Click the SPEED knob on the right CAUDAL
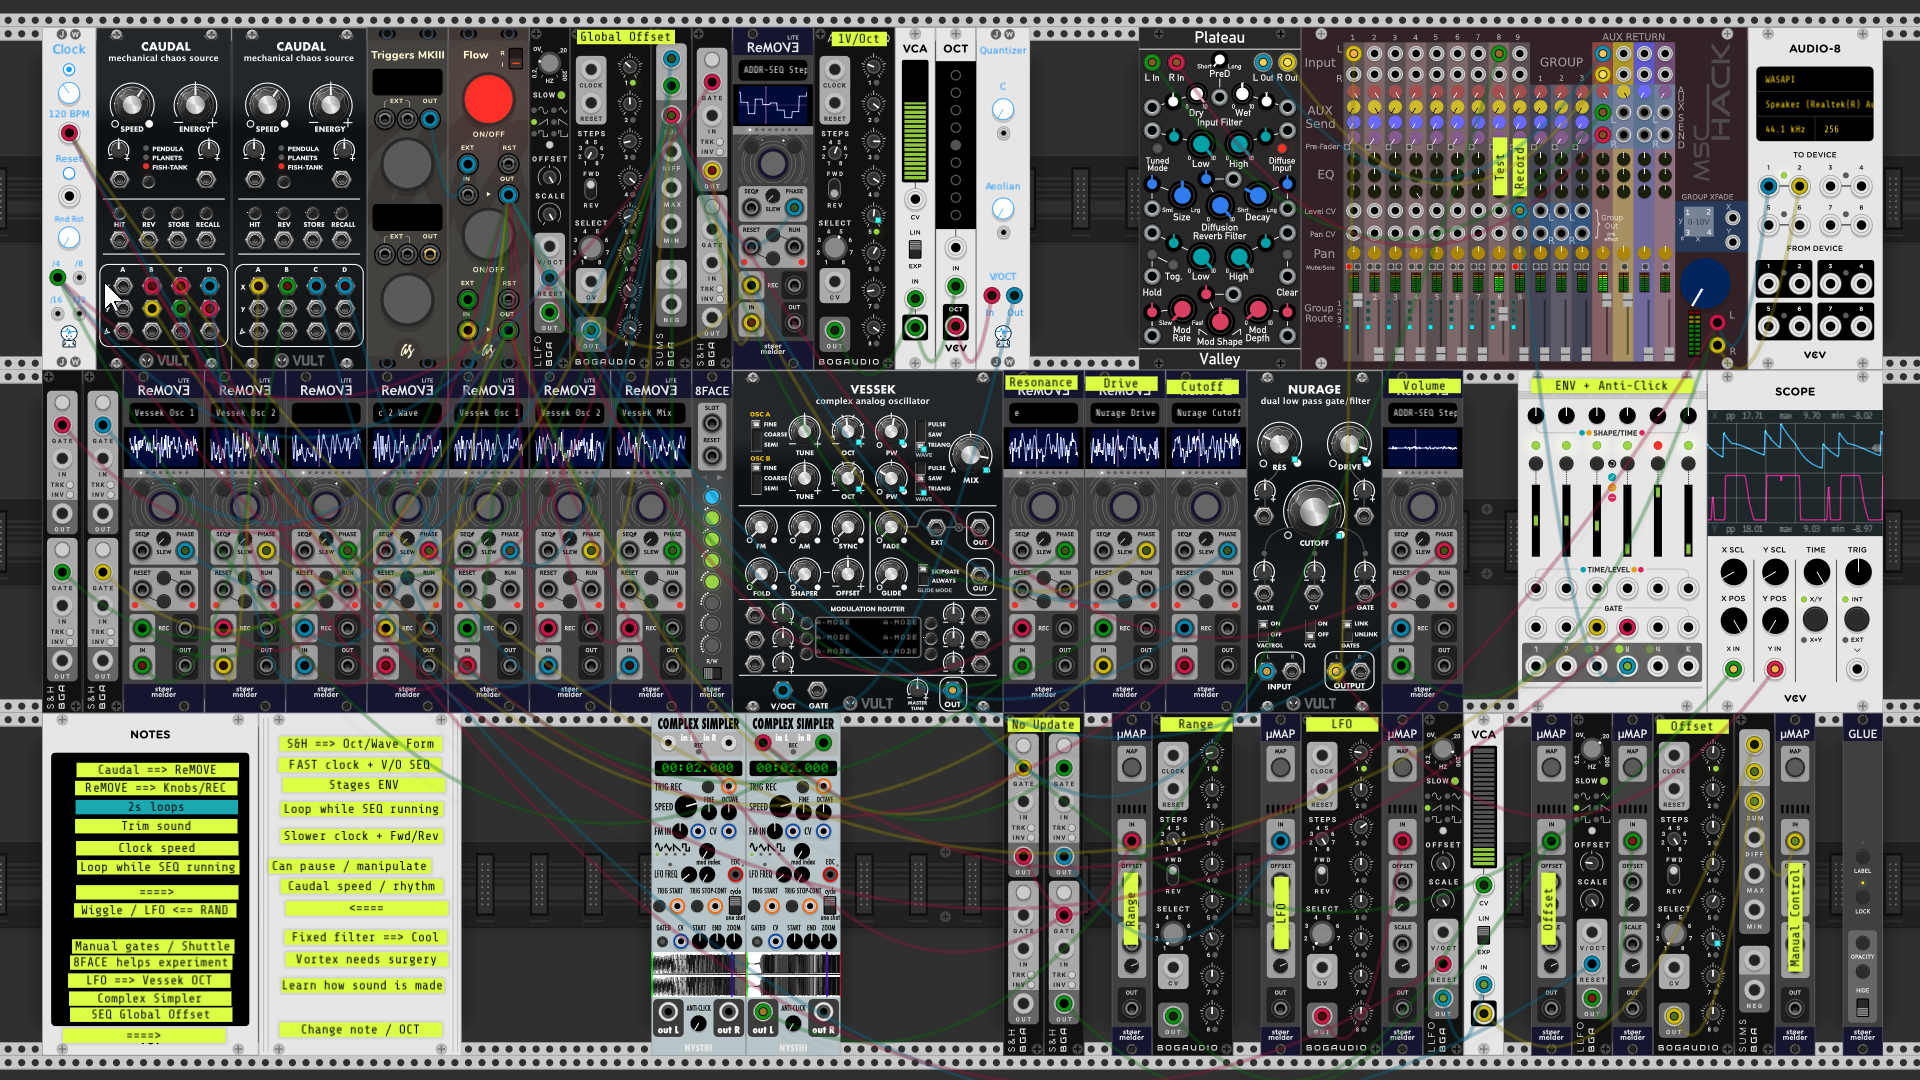Screen dimensions: 1920x1080 click(267, 103)
